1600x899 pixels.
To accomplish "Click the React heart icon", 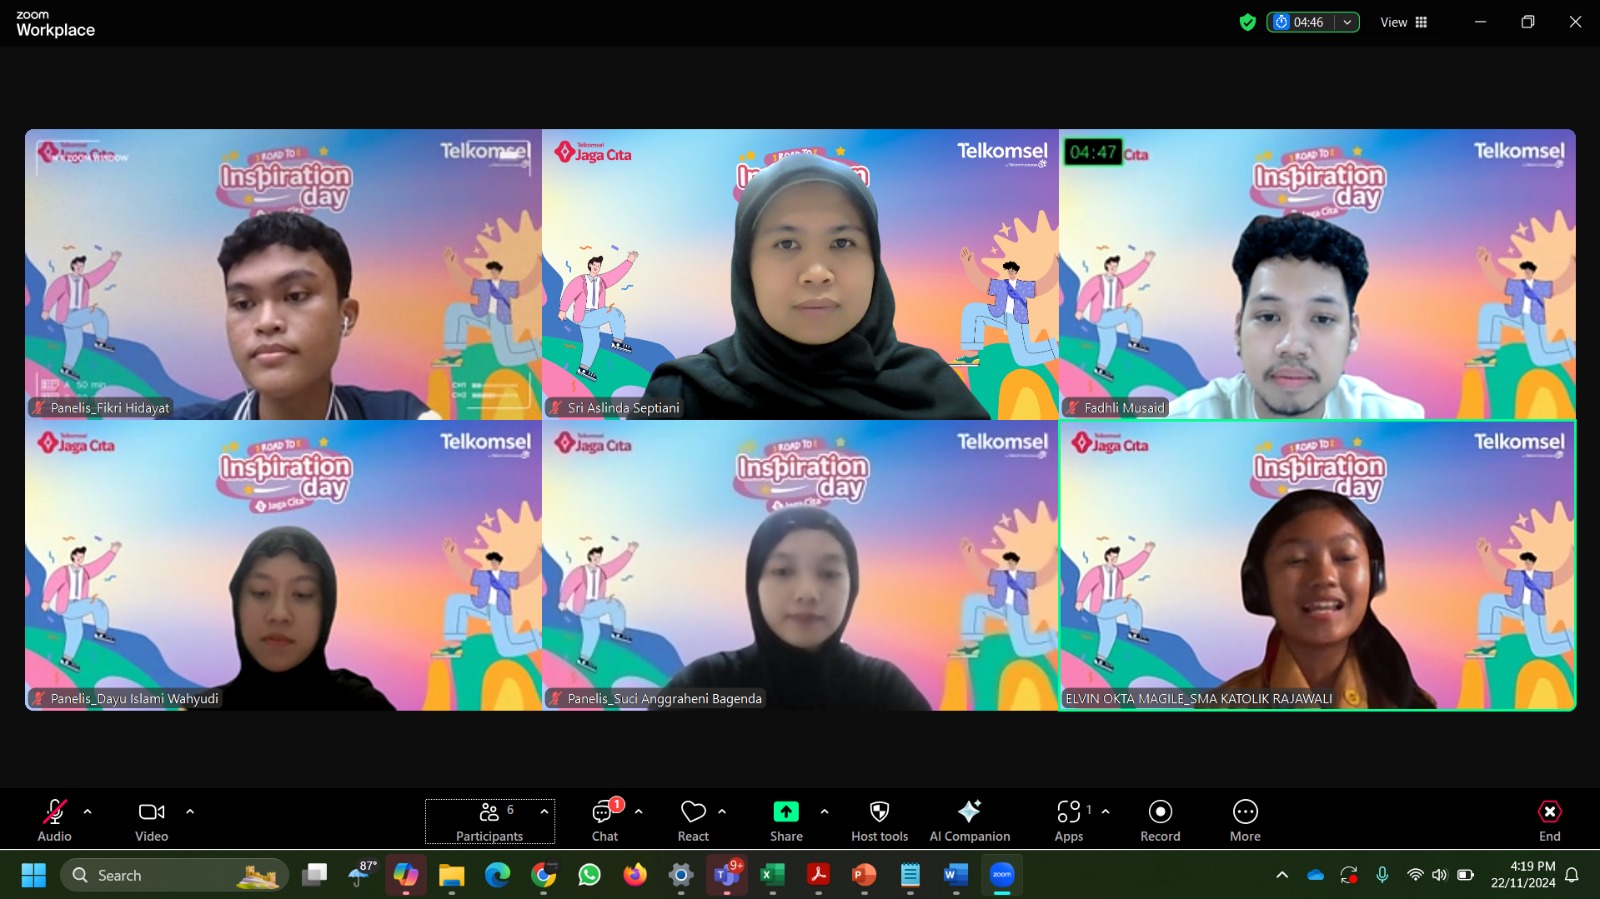I will pyautogui.click(x=693, y=820).
